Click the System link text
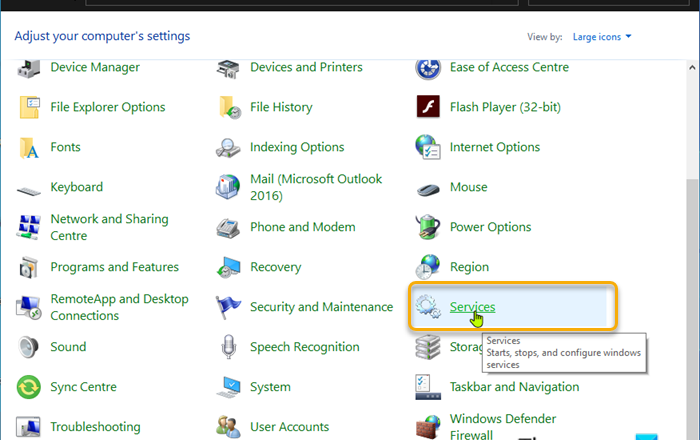700x440 pixels. [x=270, y=387]
